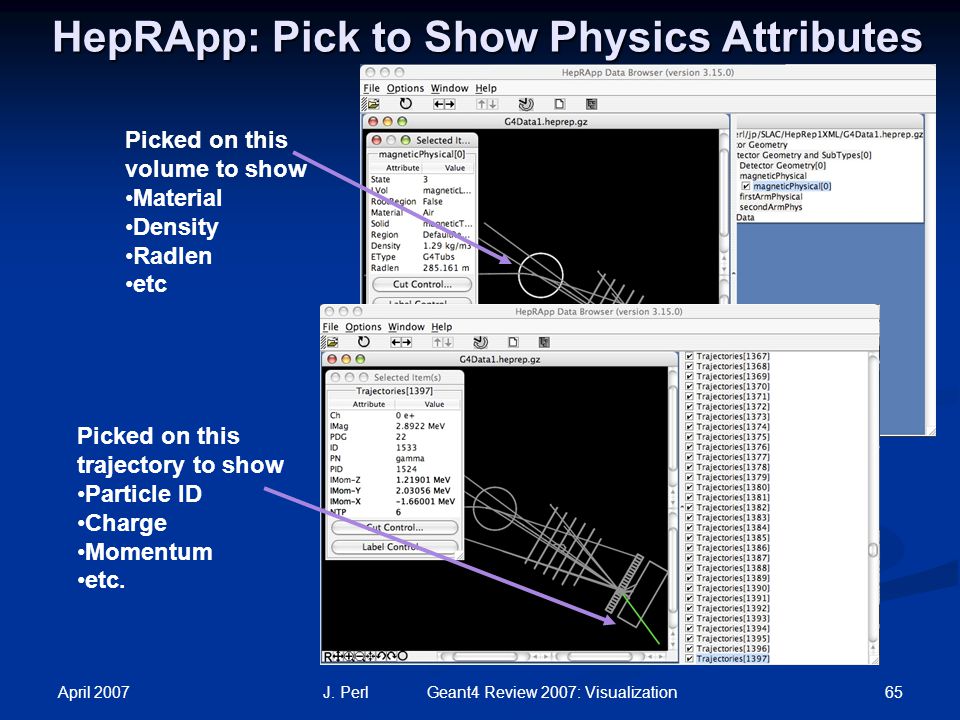
Task: Click the blank page icon in the front window toolbar
Action: tap(513, 342)
